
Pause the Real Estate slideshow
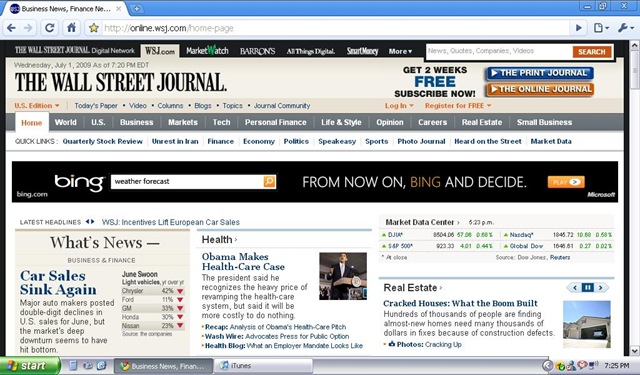[588, 288]
